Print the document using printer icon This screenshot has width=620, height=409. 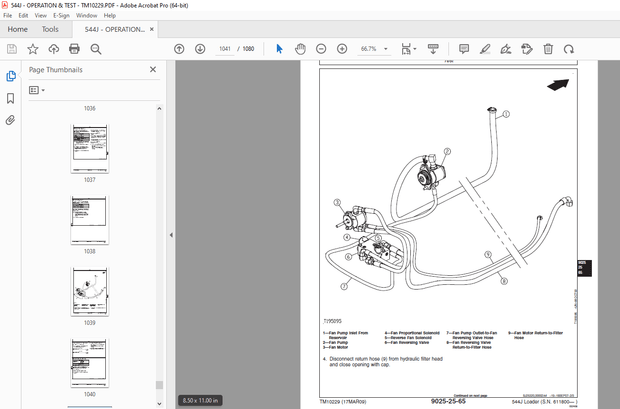point(74,49)
